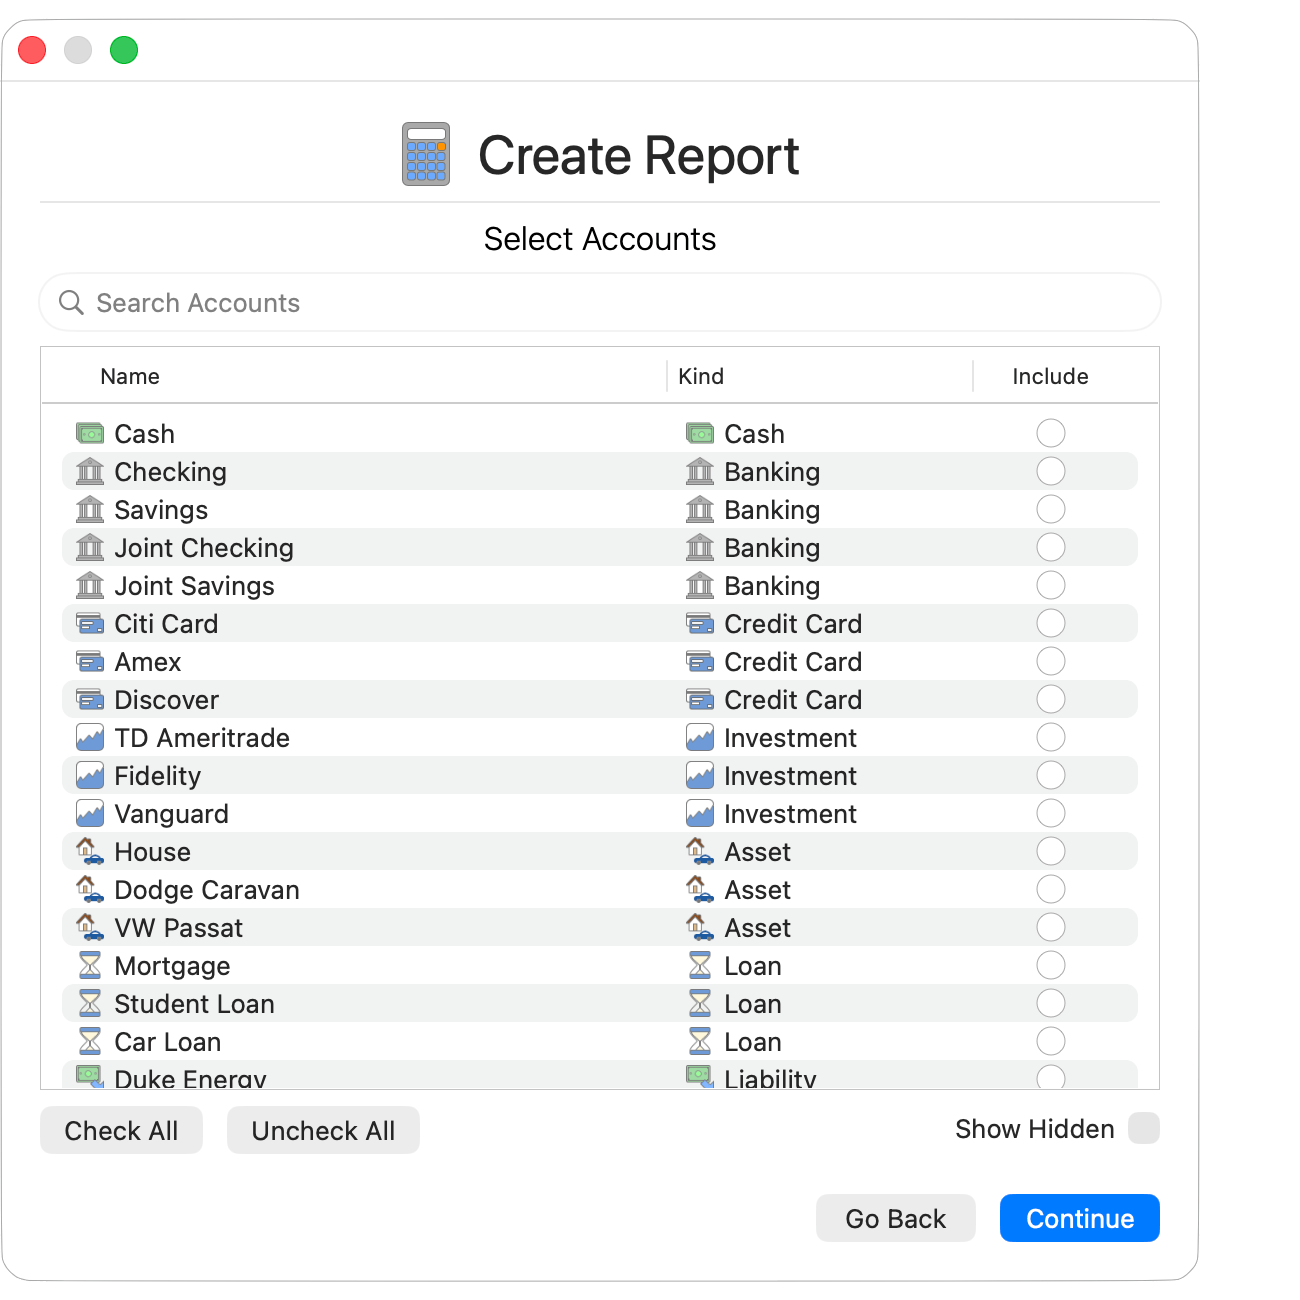
Task: Enable Include for the Cash account
Action: tap(1051, 433)
